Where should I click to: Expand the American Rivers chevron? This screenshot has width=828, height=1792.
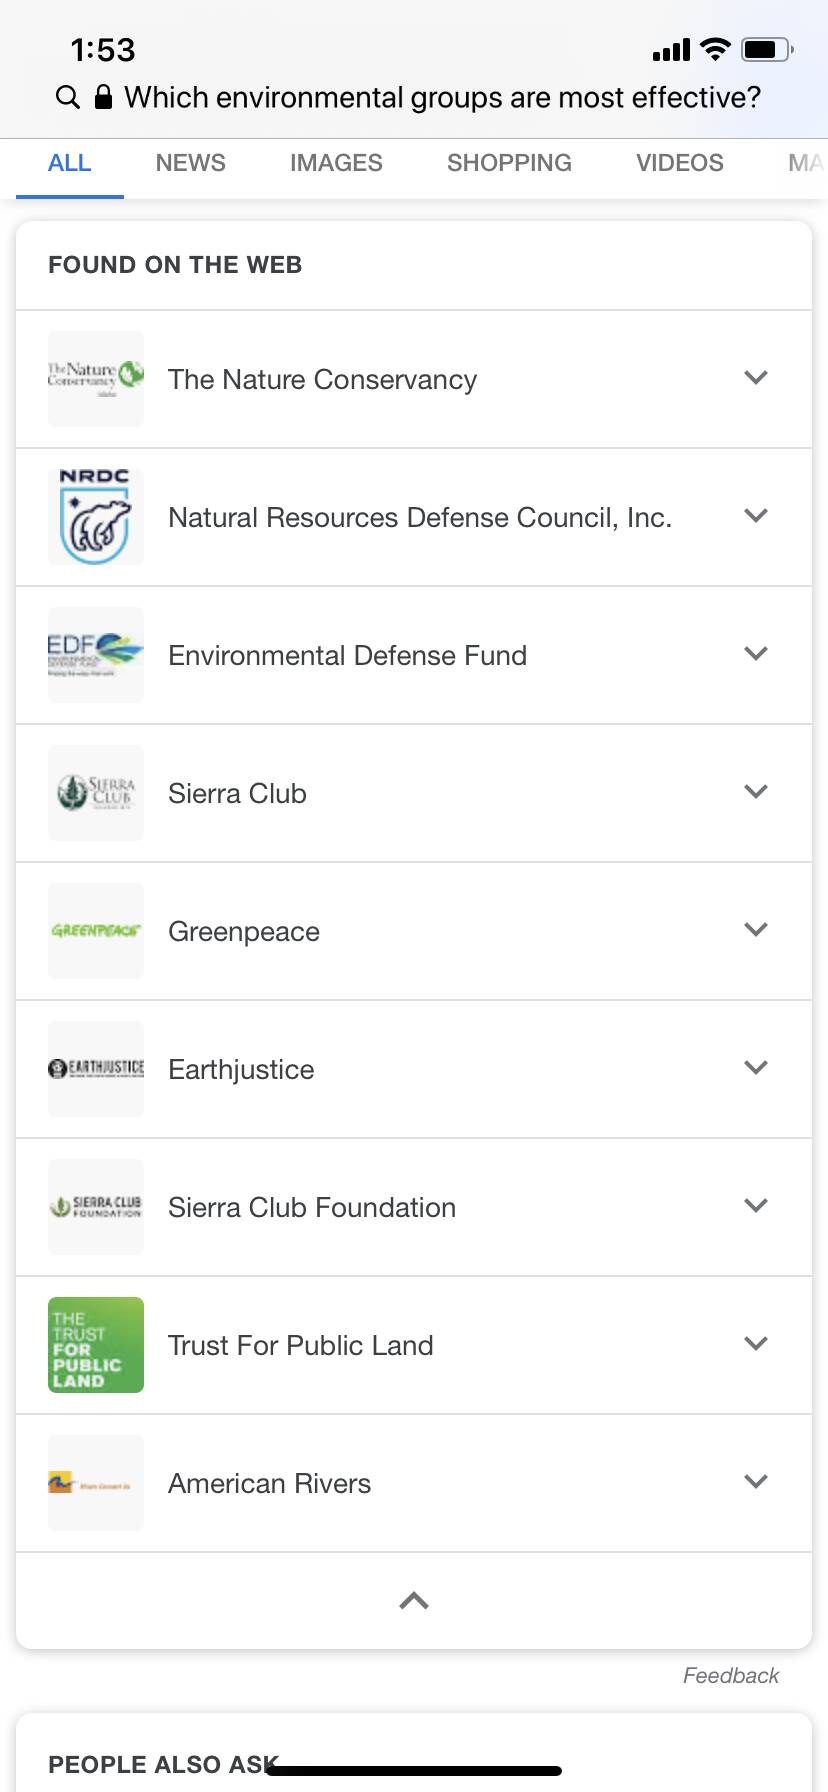(756, 1482)
